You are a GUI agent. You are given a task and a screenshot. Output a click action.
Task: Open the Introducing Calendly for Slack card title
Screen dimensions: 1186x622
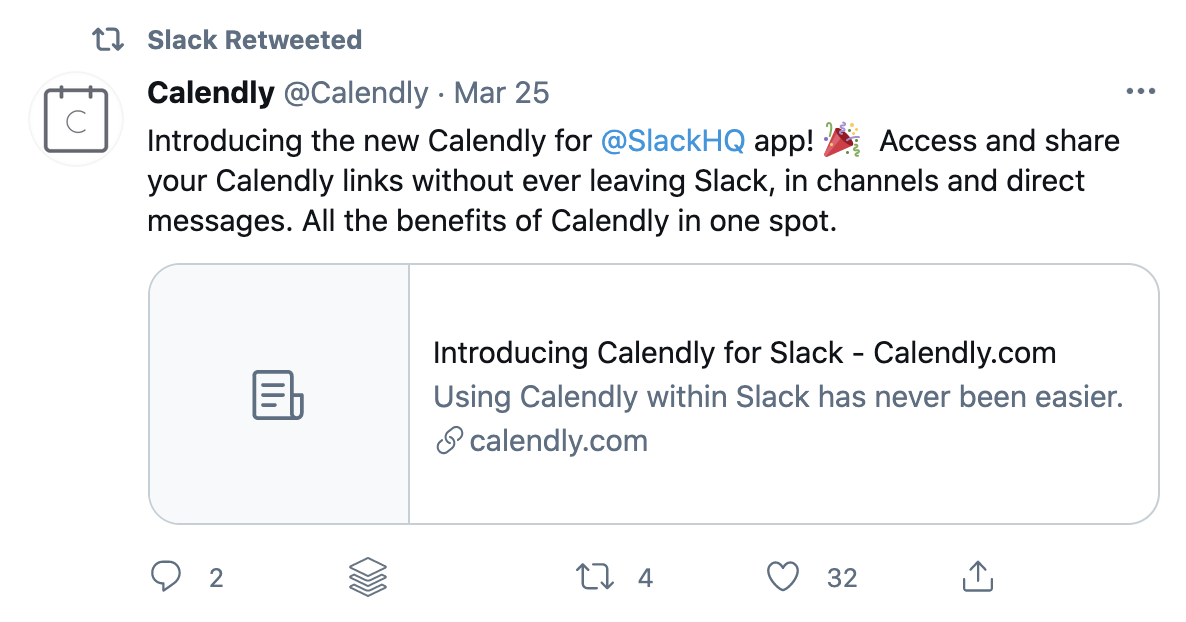tap(744, 353)
